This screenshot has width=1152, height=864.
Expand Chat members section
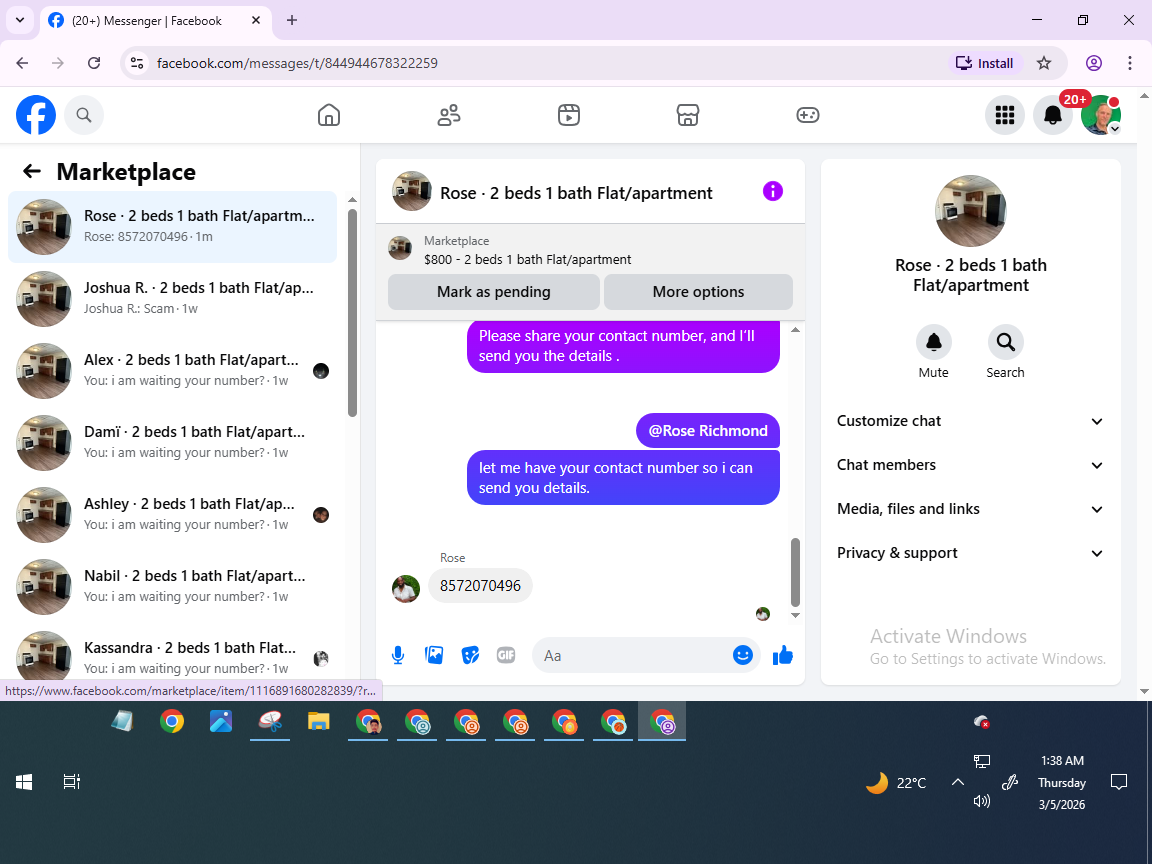pos(970,465)
